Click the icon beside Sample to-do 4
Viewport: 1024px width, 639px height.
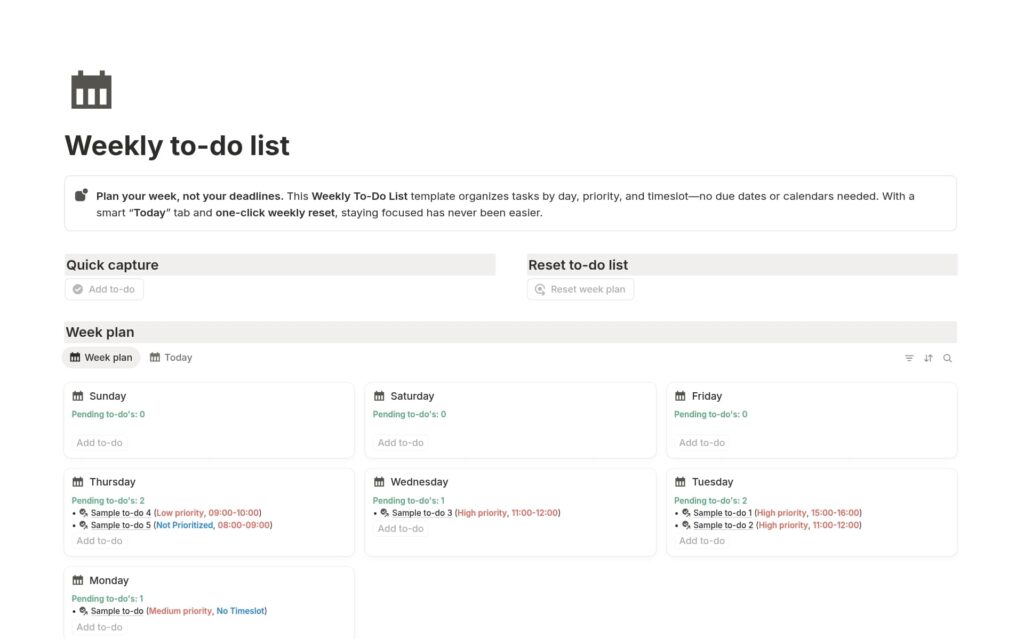point(84,513)
